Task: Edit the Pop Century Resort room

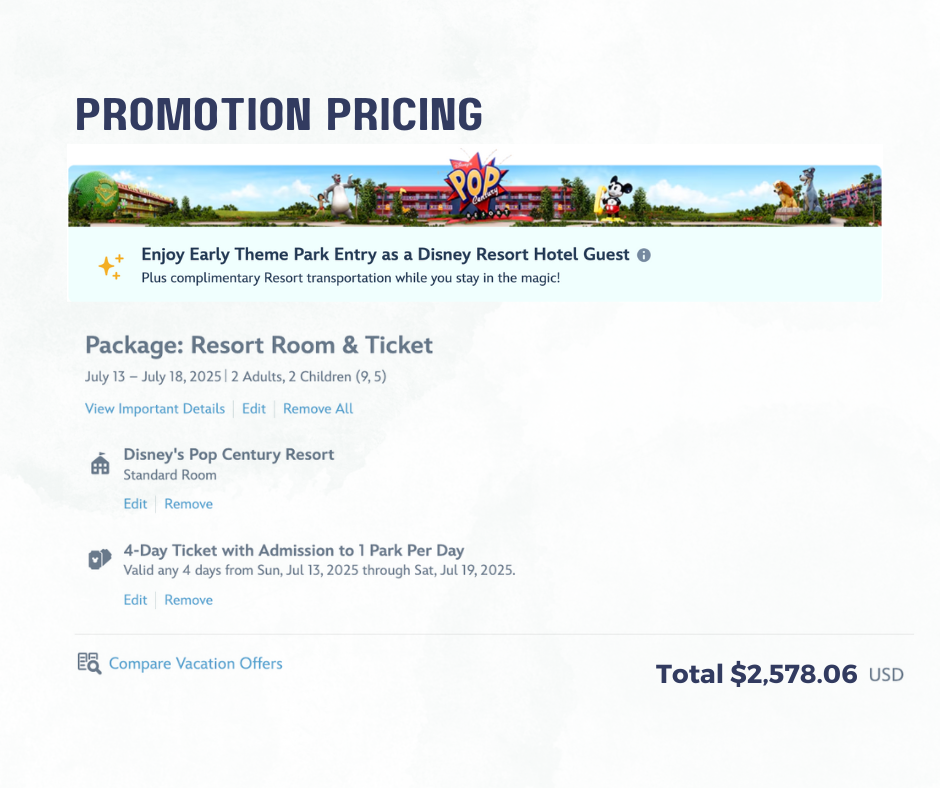Action: click(x=135, y=504)
